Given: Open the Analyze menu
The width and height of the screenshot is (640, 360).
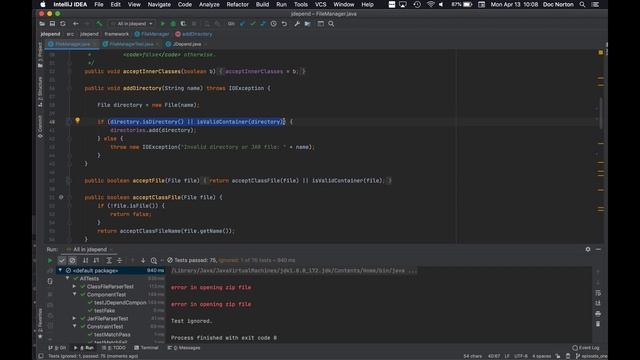Looking at the screenshot, I should coord(209,4).
